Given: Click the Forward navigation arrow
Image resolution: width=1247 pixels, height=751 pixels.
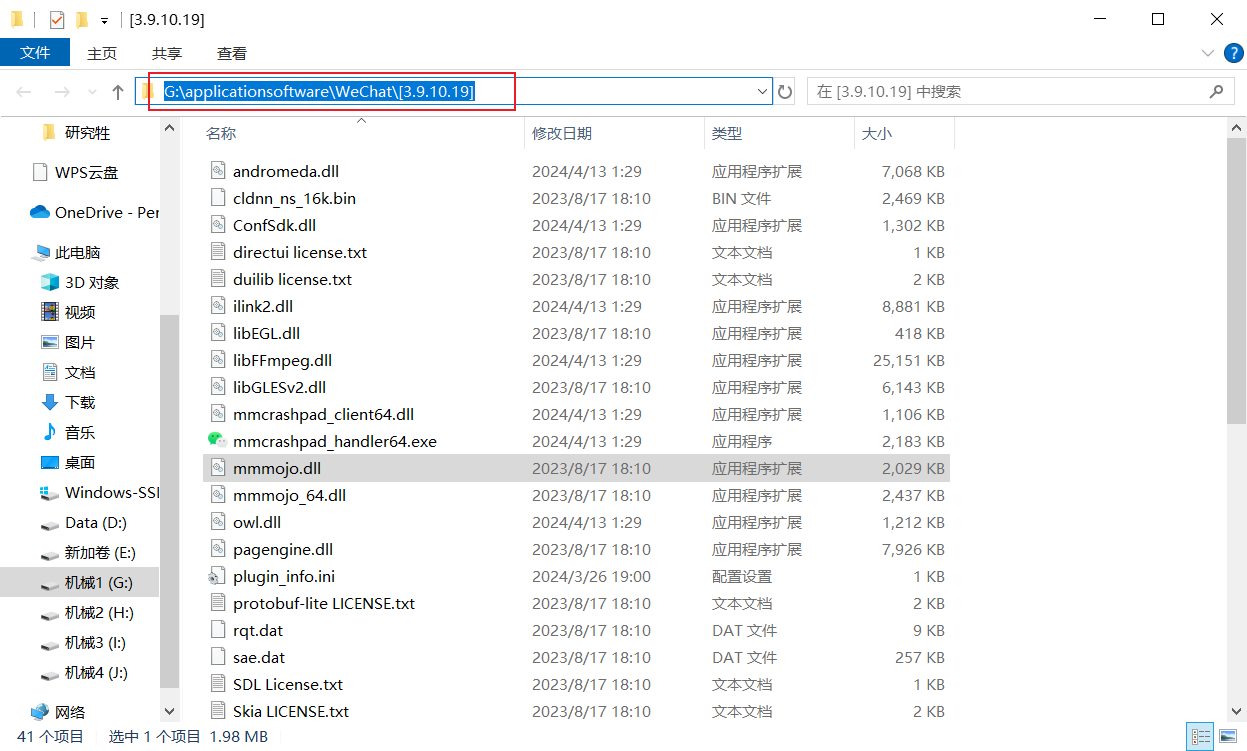Looking at the screenshot, I should click(x=61, y=92).
